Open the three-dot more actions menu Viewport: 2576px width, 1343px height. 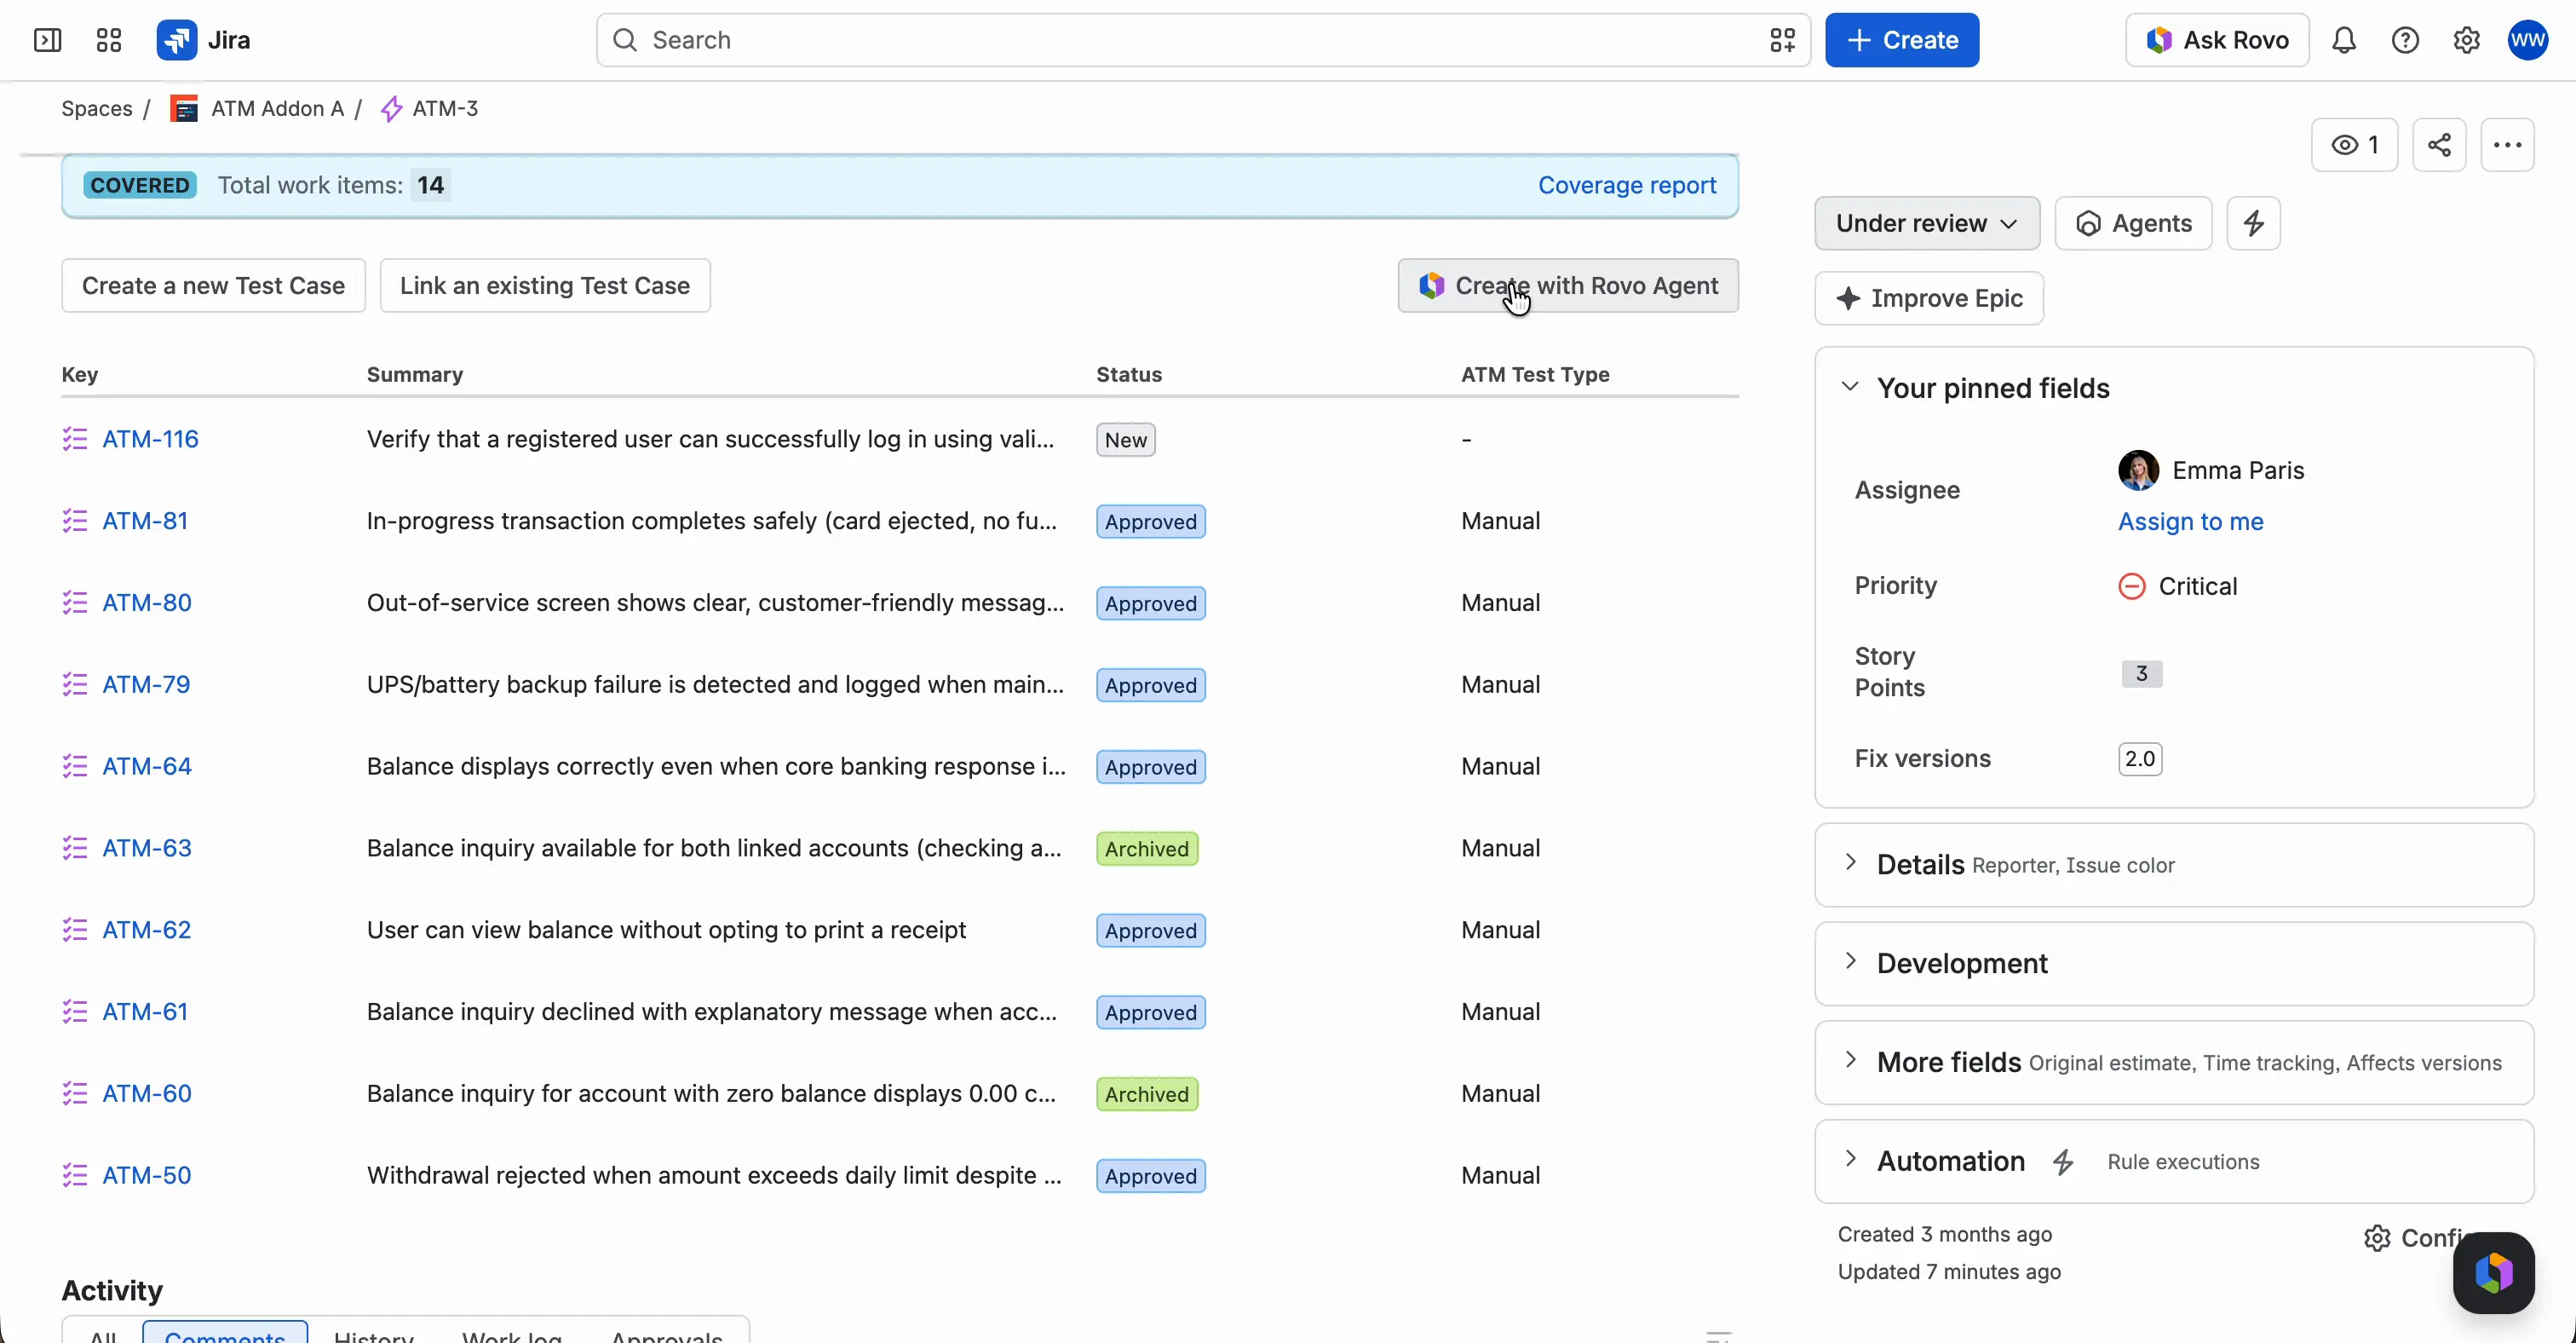2507,145
